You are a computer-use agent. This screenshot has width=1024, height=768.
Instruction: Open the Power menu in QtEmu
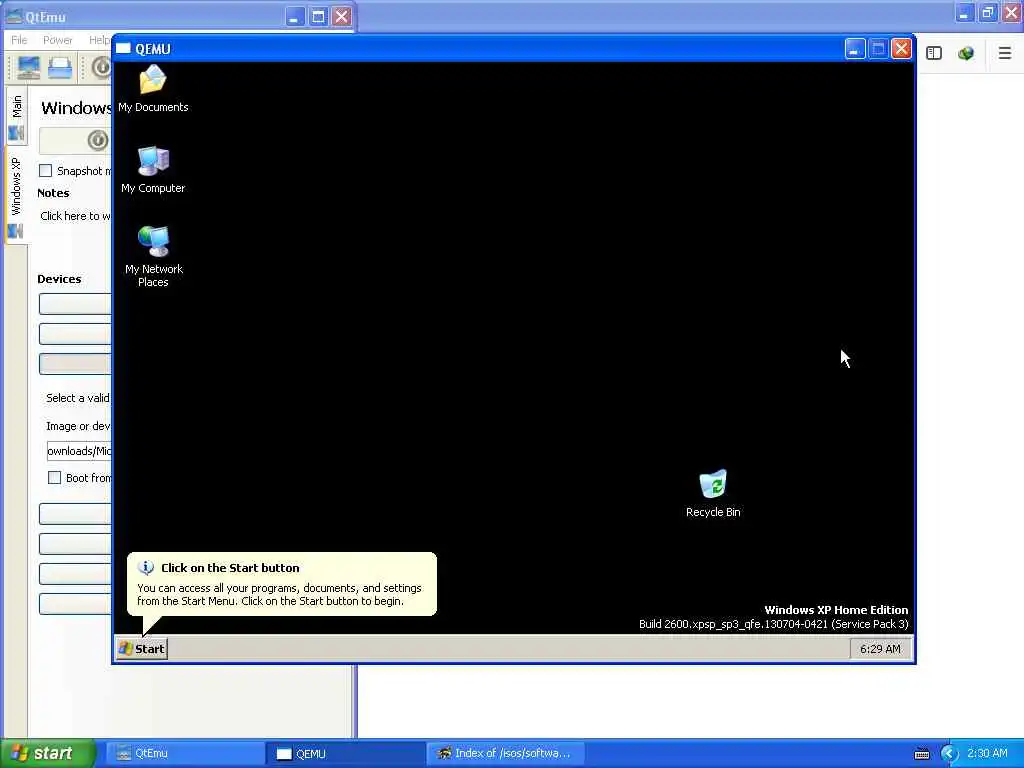click(57, 40)
